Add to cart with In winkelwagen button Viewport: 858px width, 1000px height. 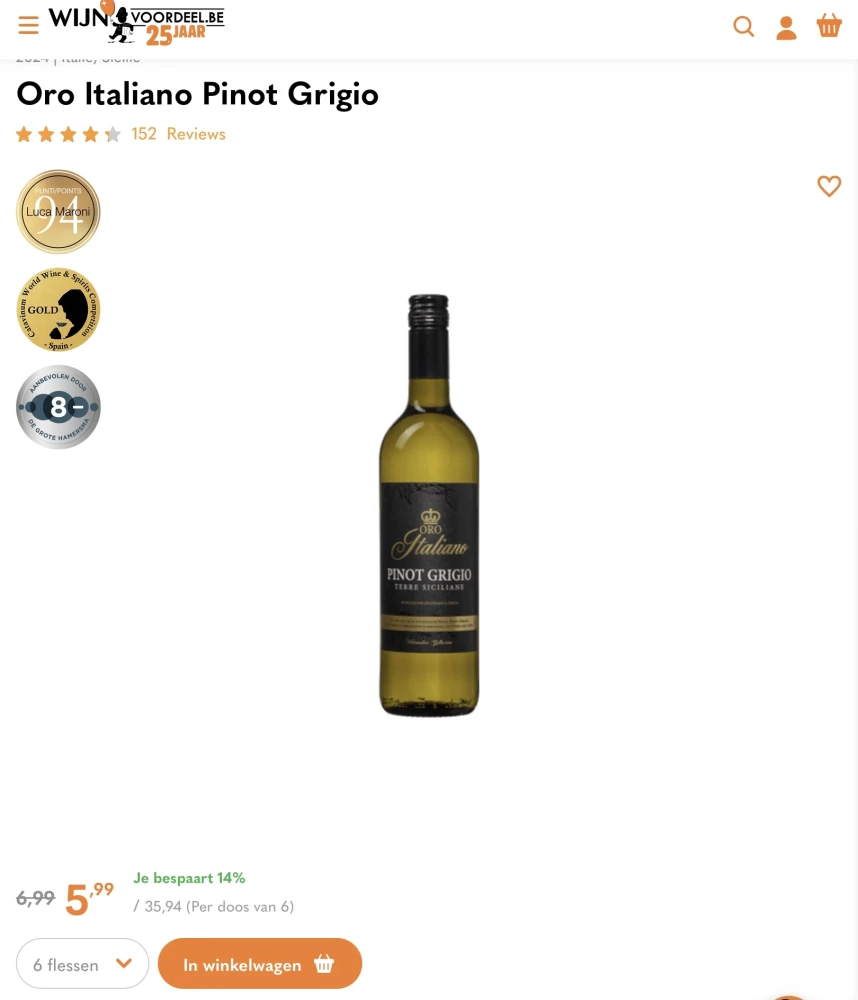point(260,964)
